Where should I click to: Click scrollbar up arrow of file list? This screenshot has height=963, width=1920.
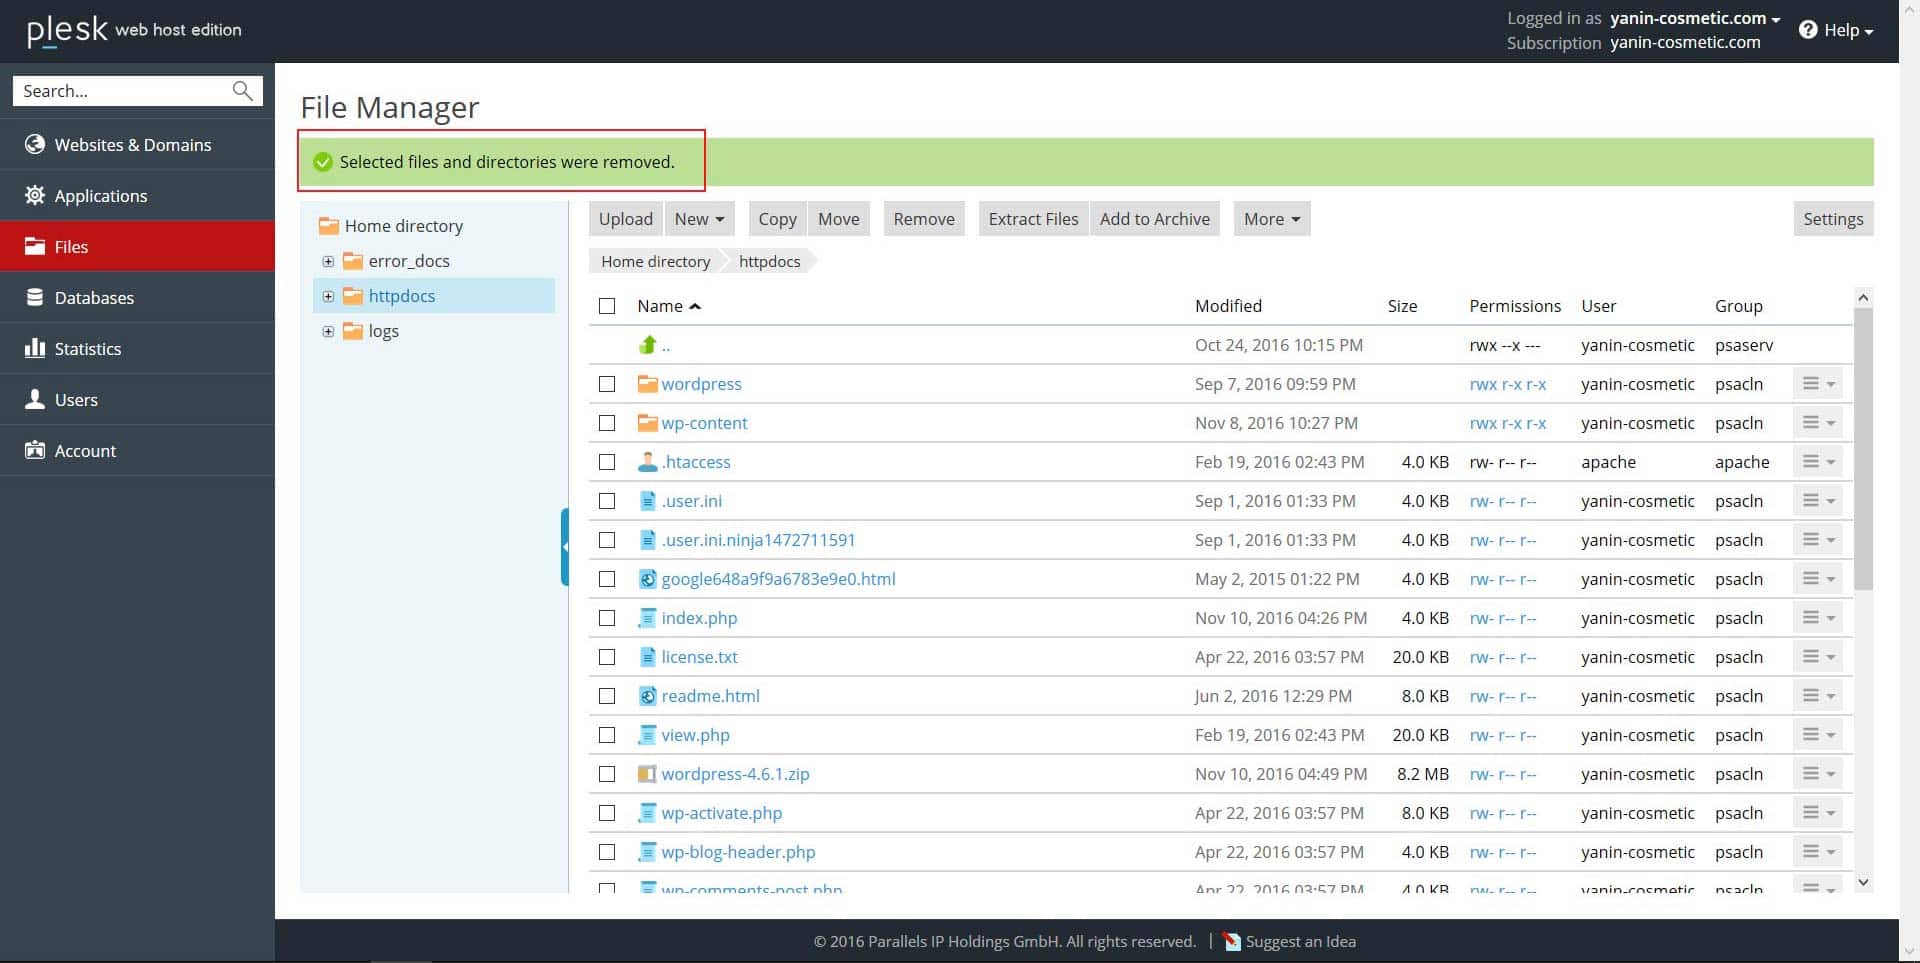point(1863,297)
